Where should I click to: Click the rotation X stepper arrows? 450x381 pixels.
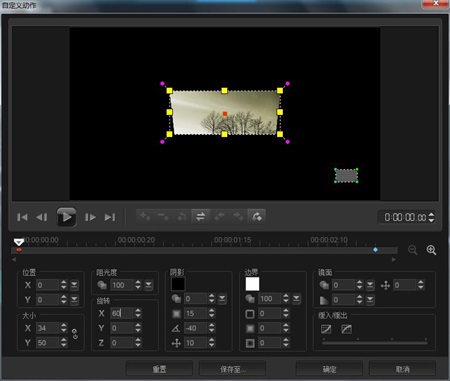point(138,313)
